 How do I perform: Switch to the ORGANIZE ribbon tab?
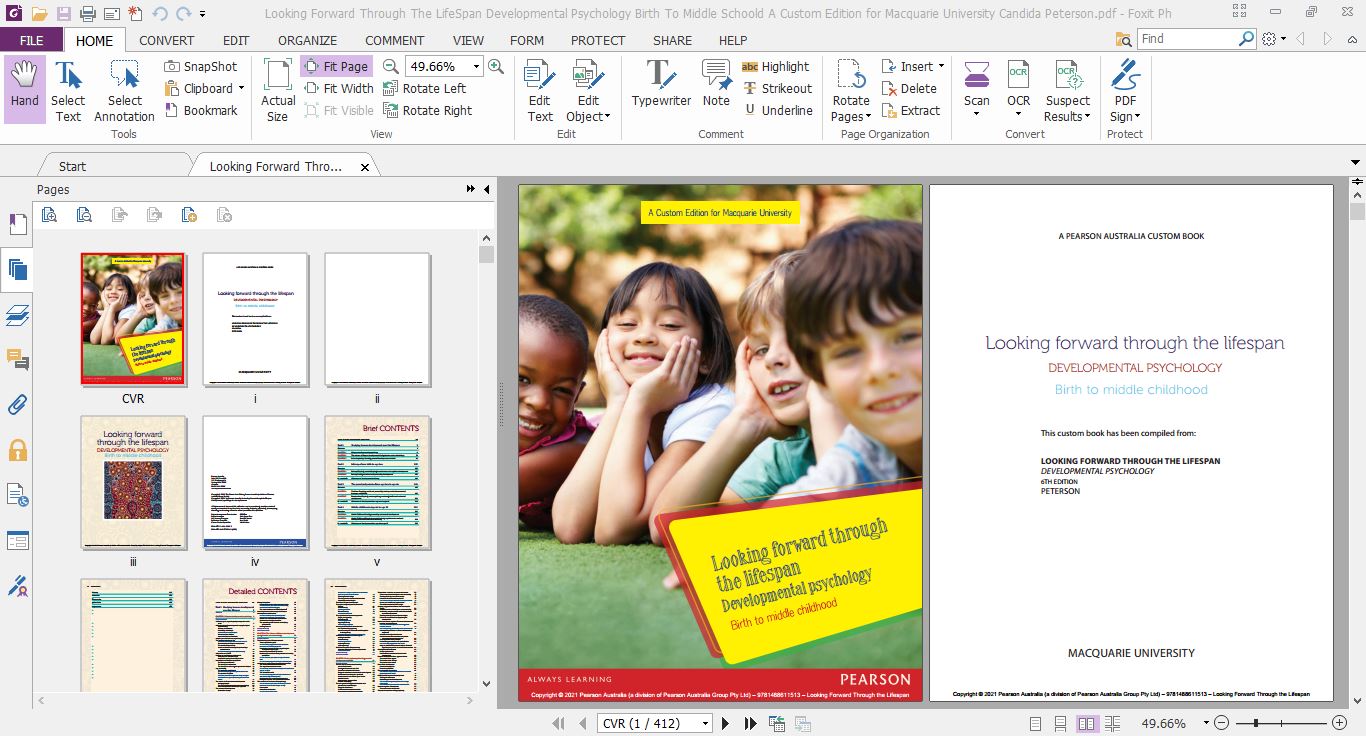(307, 40)
